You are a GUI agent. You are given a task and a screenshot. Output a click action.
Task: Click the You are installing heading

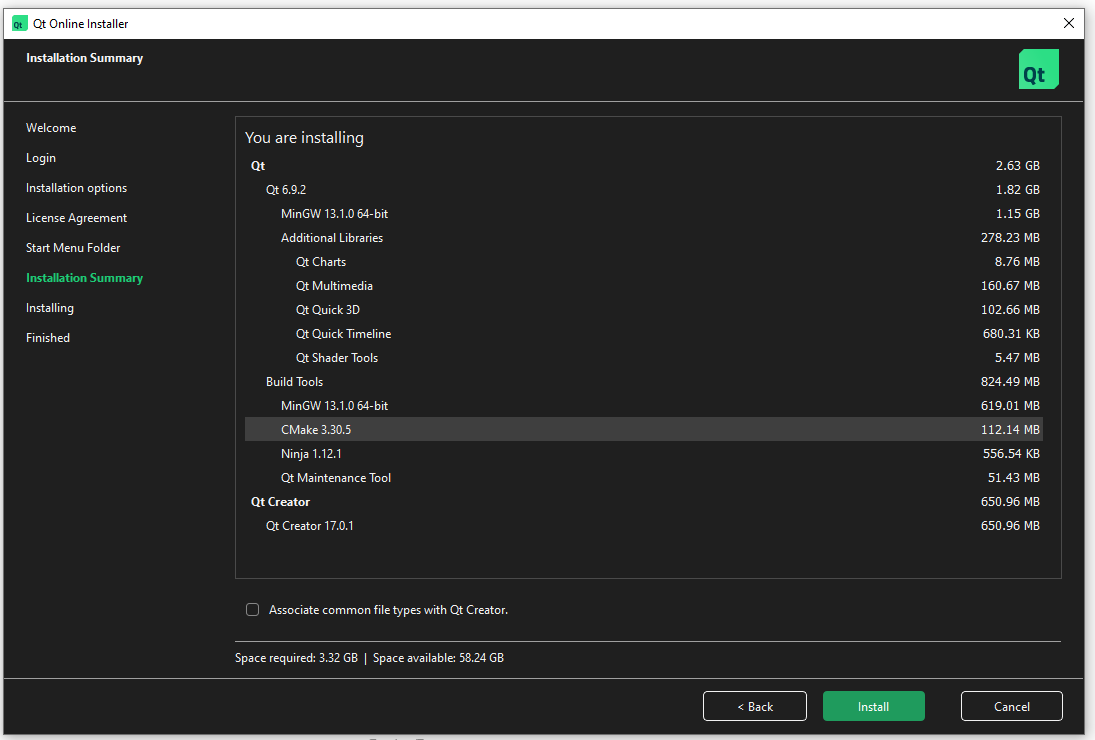click(x=304, y=138)
